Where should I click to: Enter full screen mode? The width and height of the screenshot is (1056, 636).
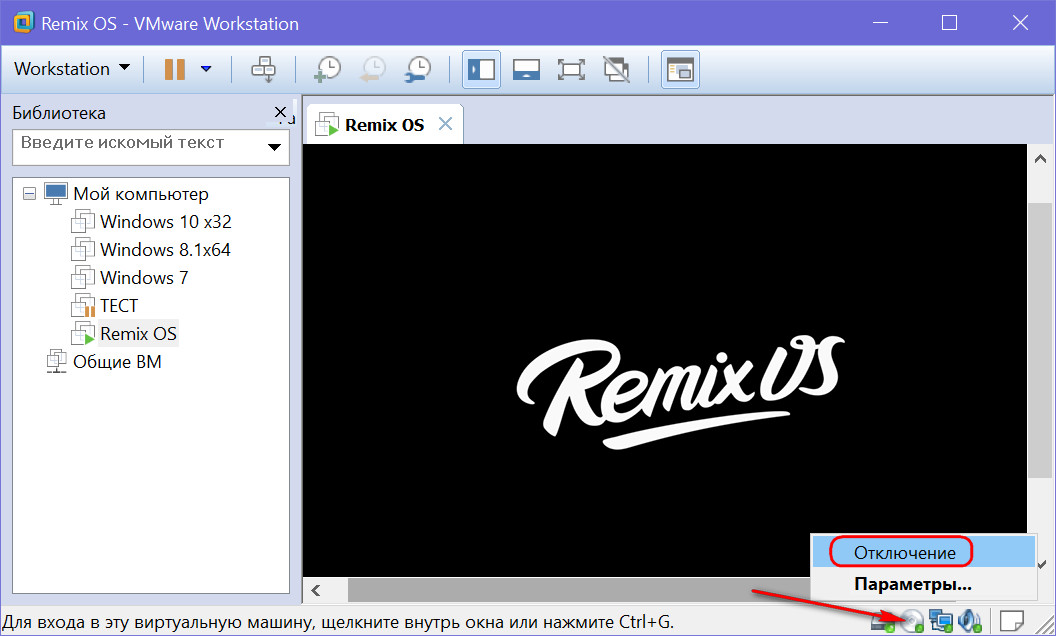point(571,69)
